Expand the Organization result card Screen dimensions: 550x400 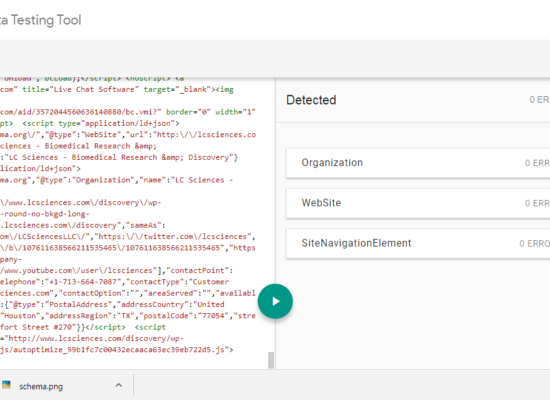point(418,163)
